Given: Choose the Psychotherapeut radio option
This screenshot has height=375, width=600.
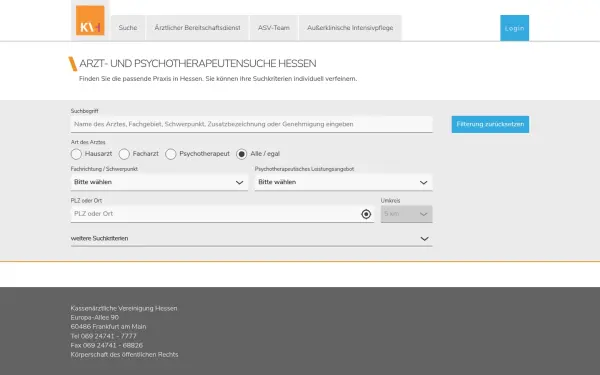Looking at the screenshot, I should pyautogui.click(x=171, y=154).
